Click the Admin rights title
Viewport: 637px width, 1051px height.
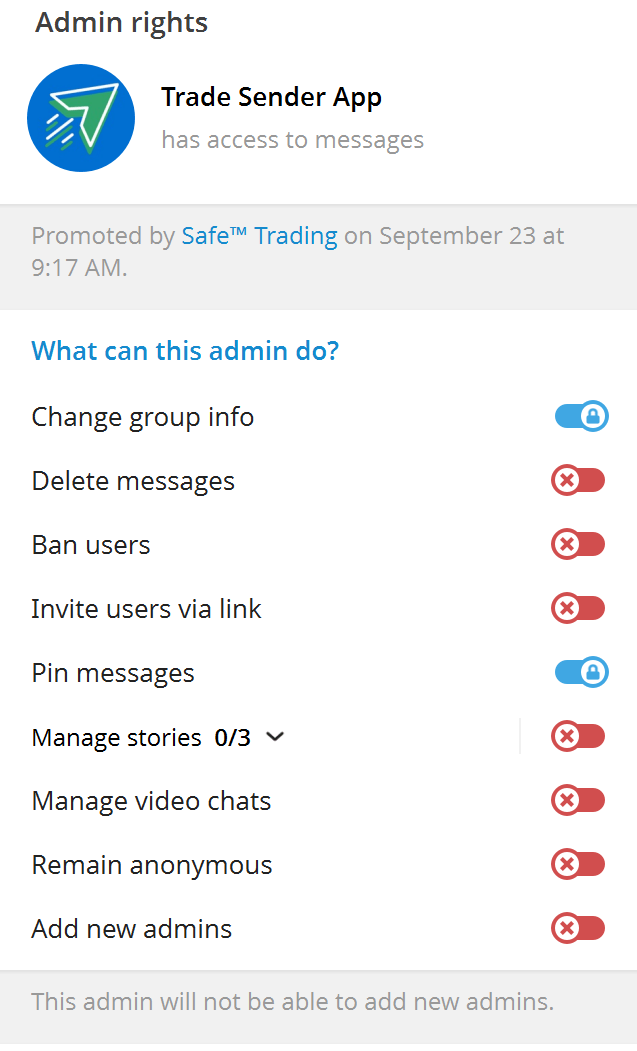(120, 22)
